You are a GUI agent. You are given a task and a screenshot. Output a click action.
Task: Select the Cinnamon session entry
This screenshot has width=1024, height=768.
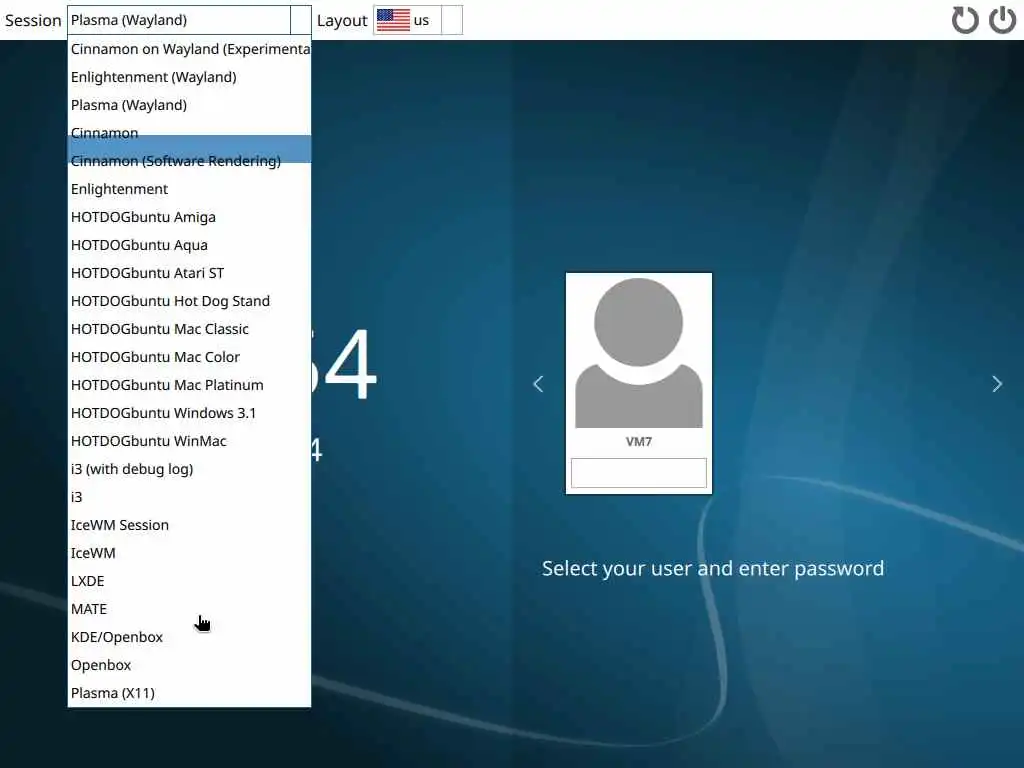click(x=189, y=133)
